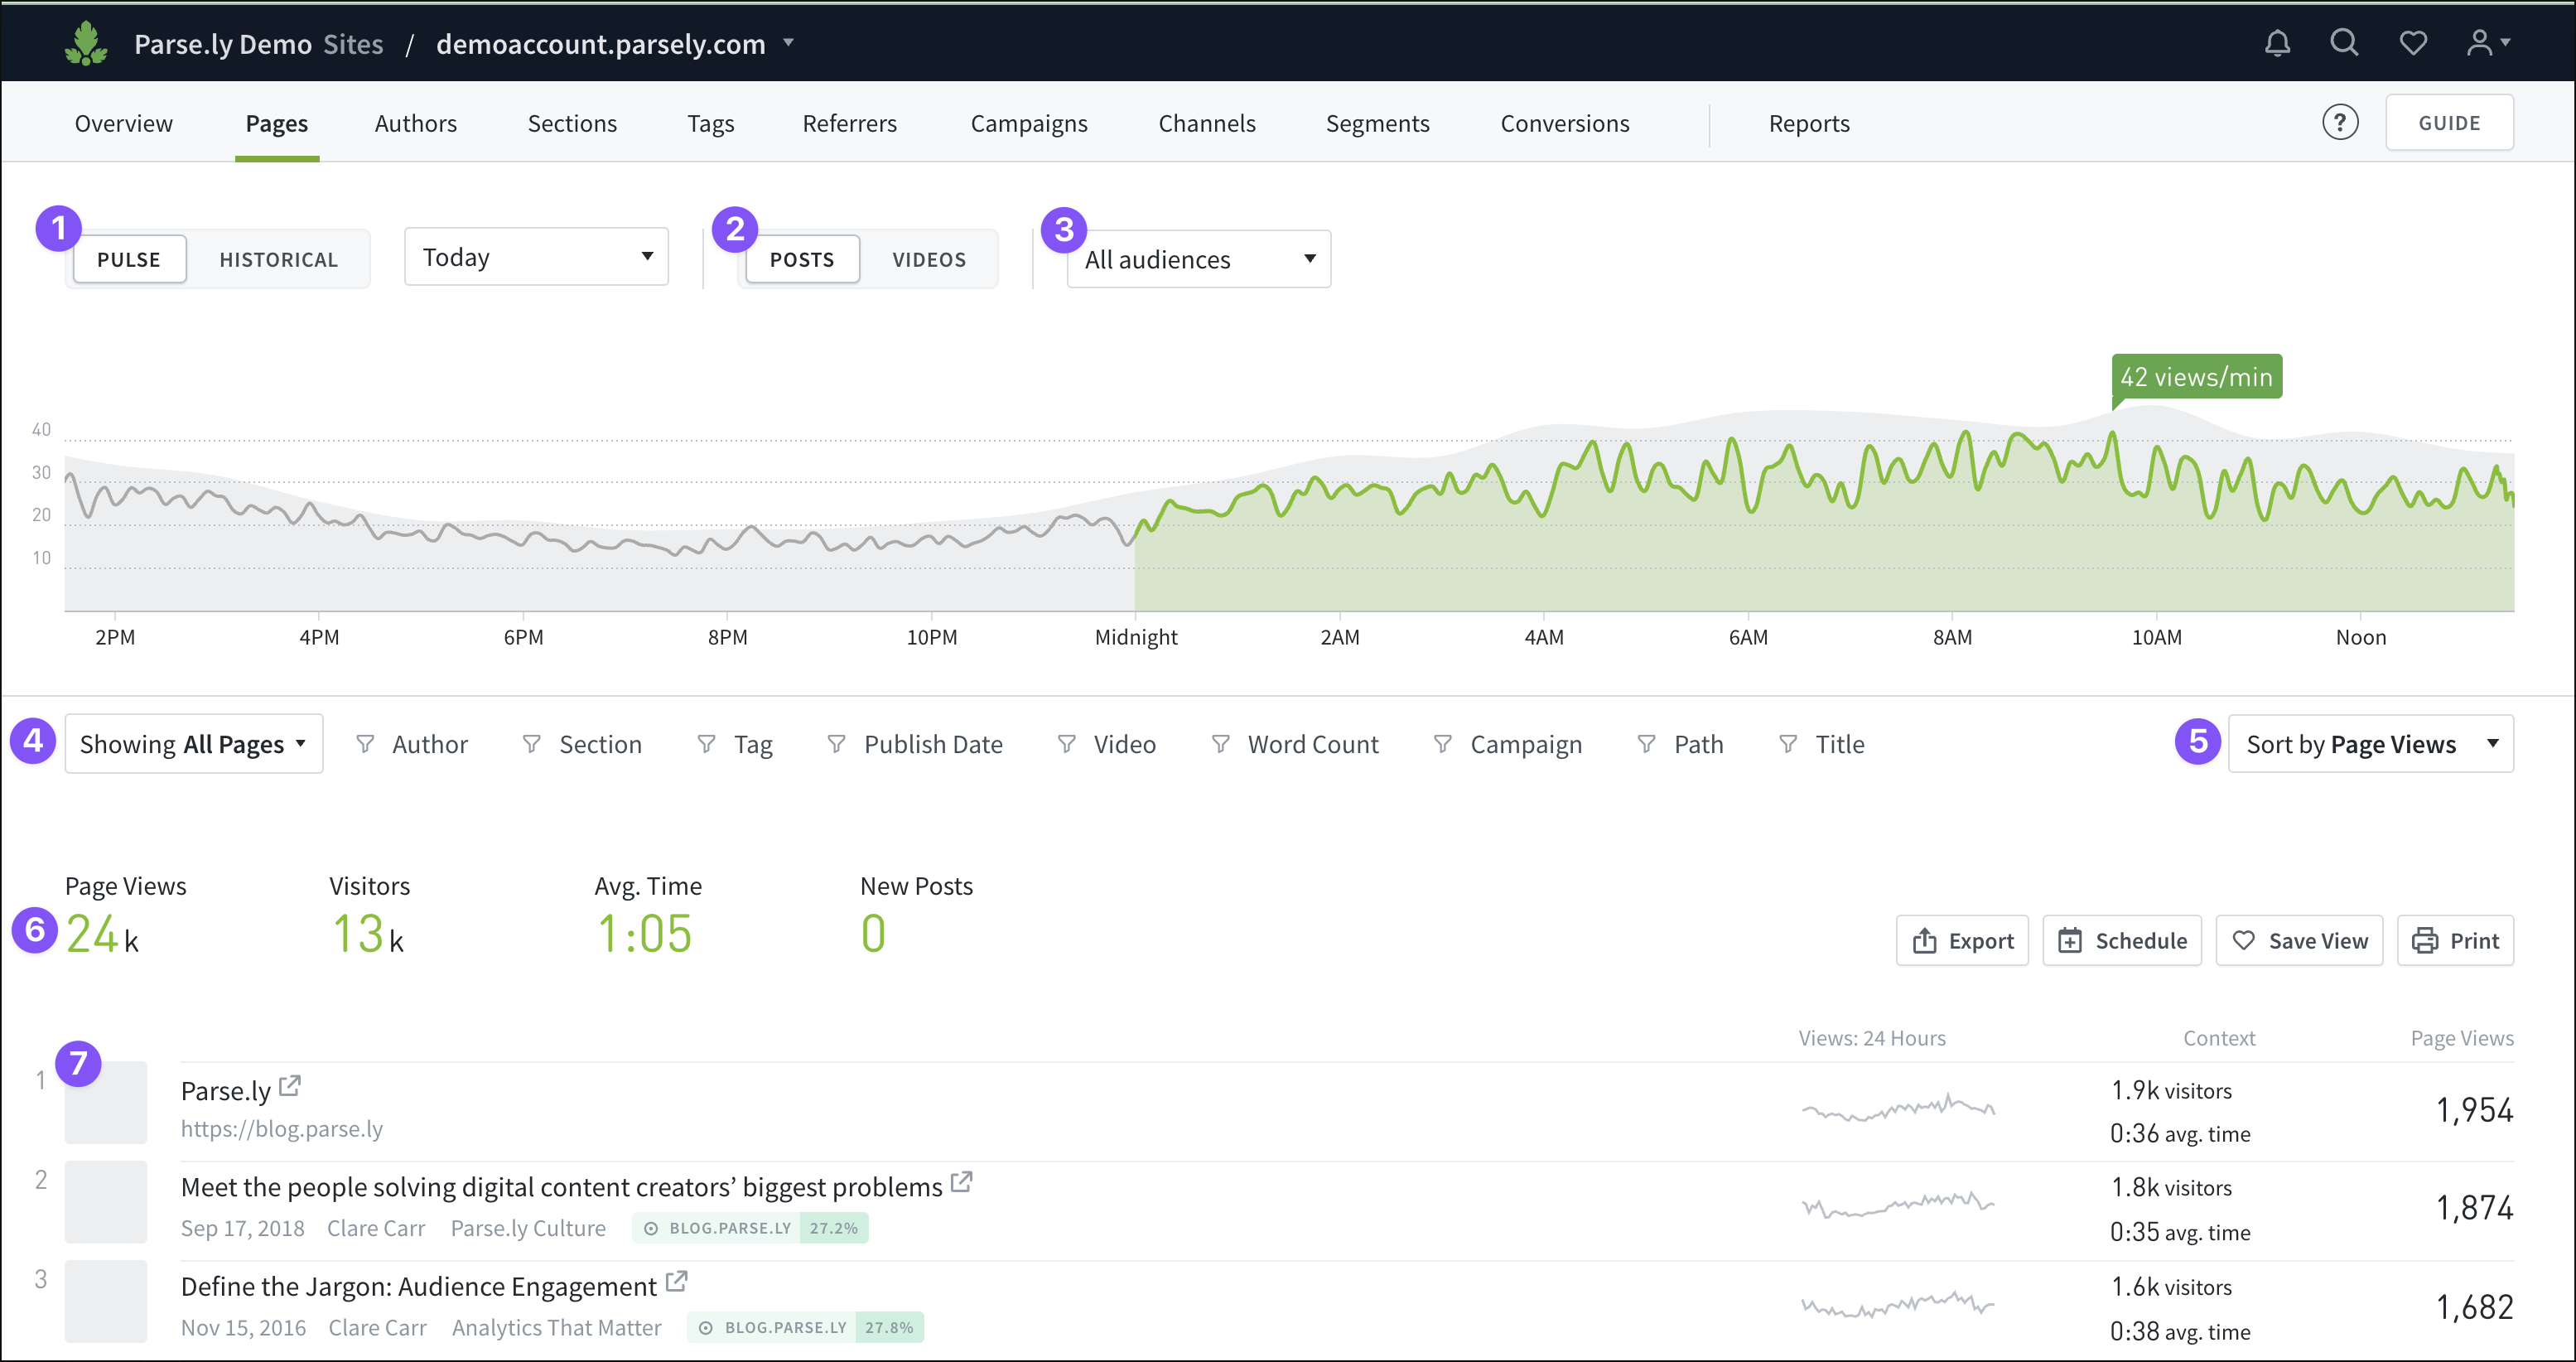Image resolution: width=2576 pixels, height=1362 pixels.
Task: Click the Section filter funnel icon
Action: (532, 744)
